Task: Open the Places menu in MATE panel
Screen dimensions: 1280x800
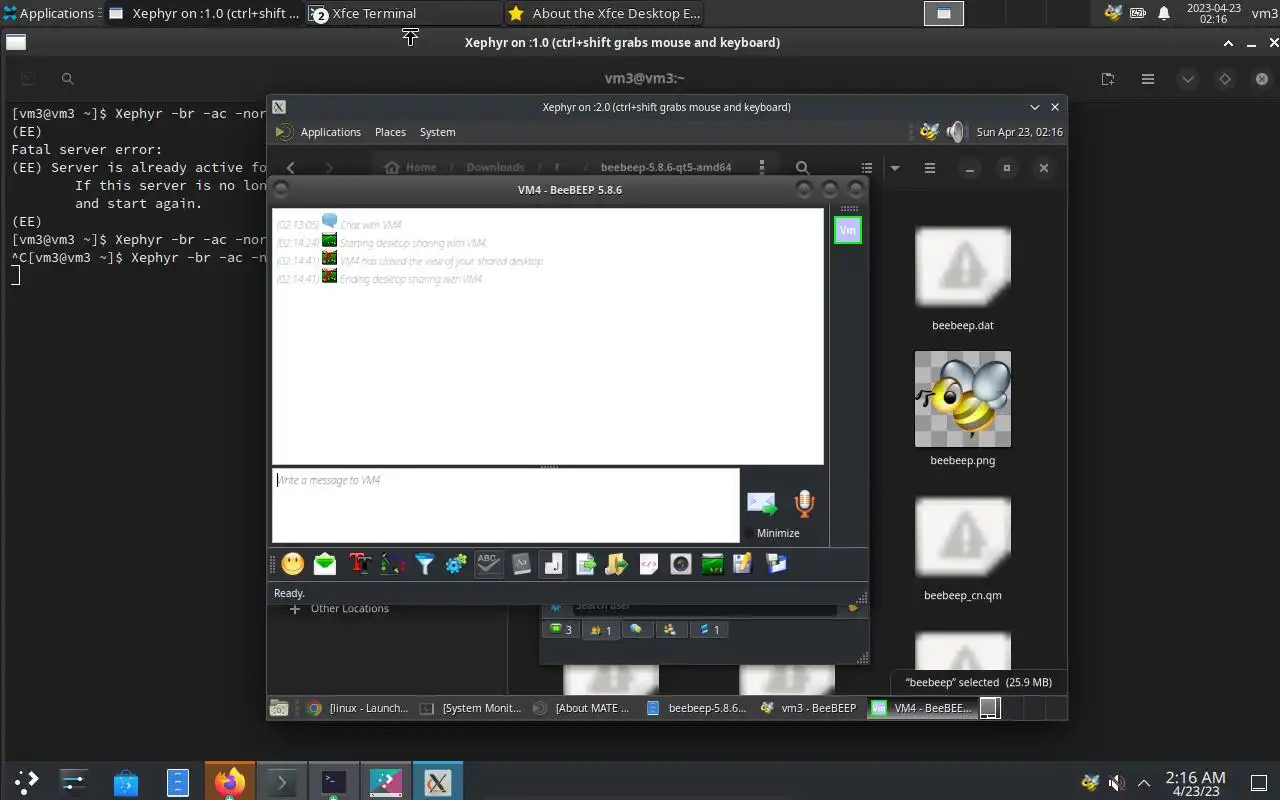Action: tap(390, 132)
